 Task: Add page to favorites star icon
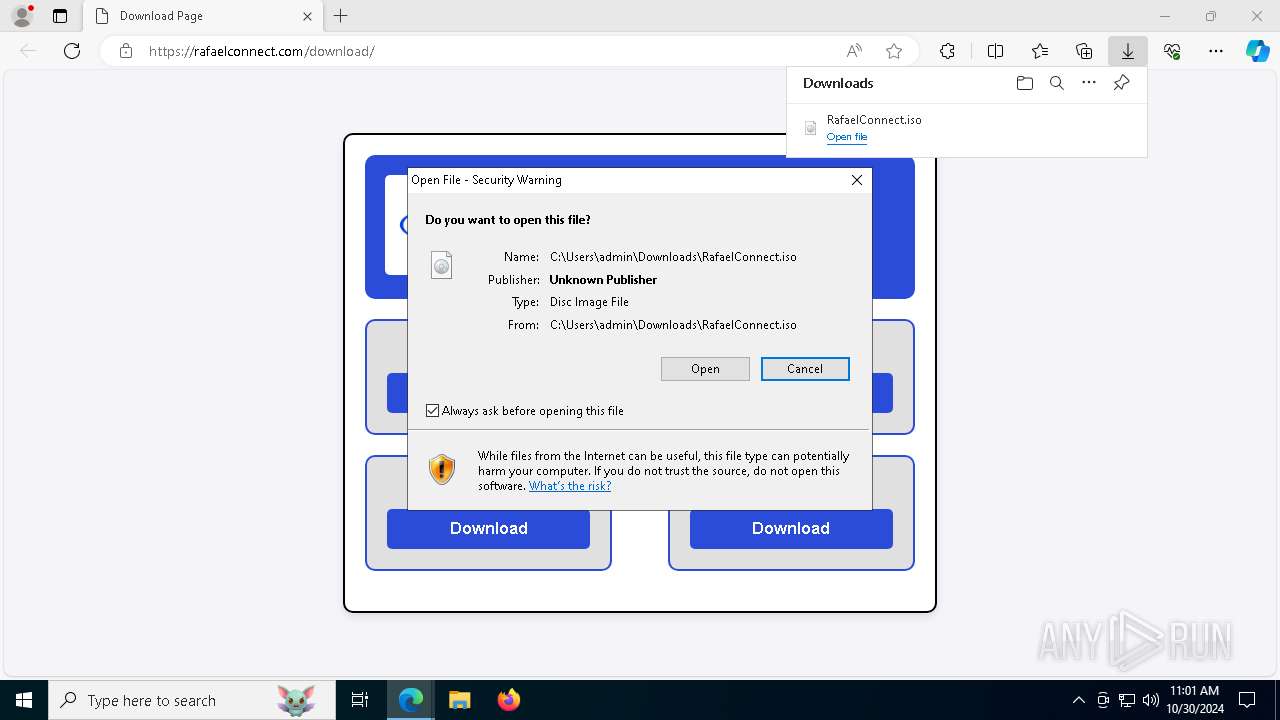coord(894,51)
